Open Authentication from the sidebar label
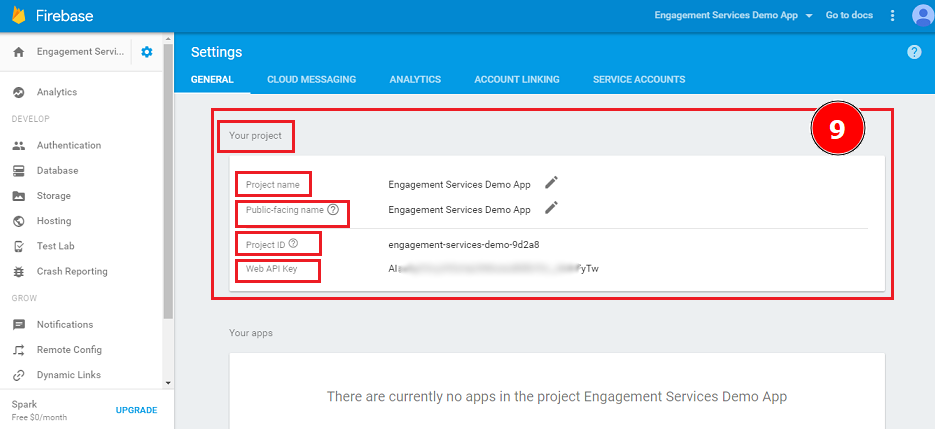Image resolution: width=935 pixels, height=429 pixels. (x=69, y=145)
